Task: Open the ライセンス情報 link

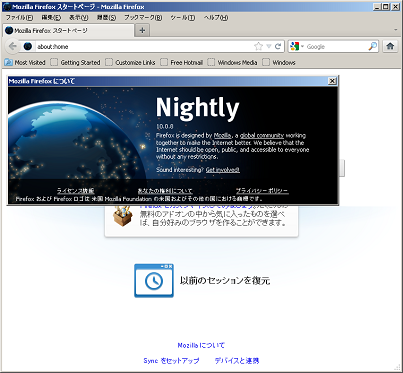Action: coord(75,191)
